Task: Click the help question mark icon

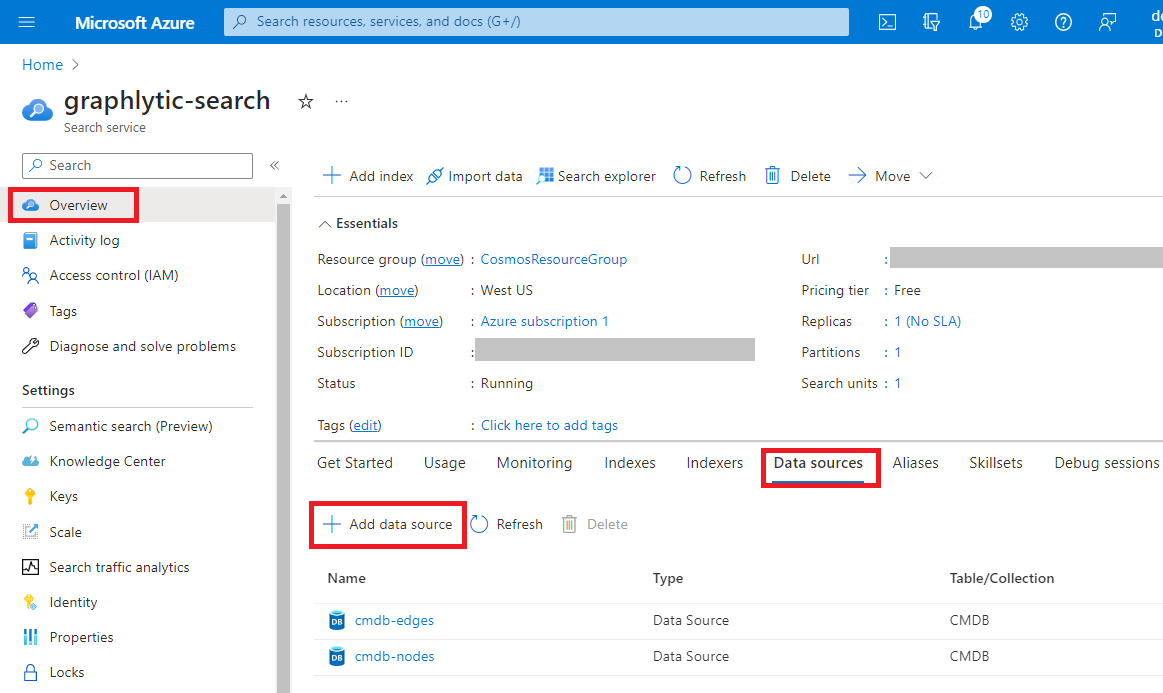Action: pos(1063,22)
